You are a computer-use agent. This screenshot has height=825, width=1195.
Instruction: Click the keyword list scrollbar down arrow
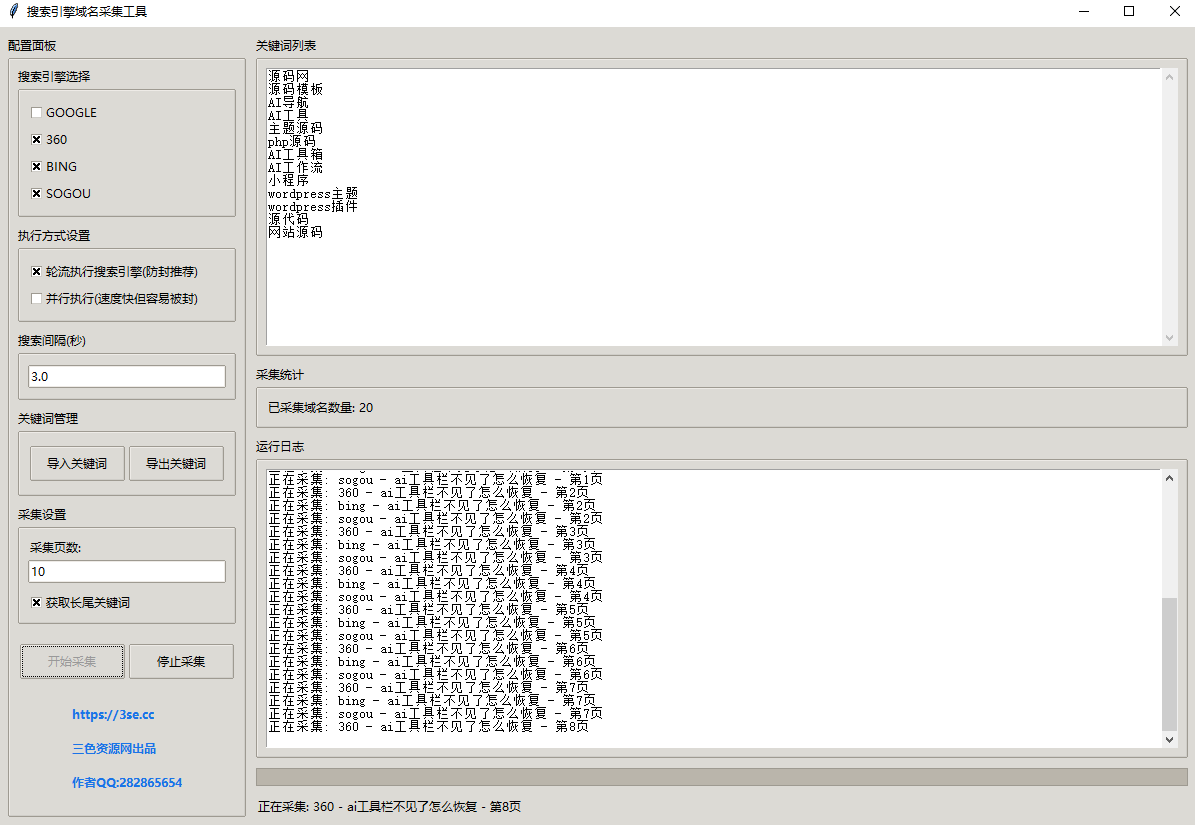[x=1170, y=338]
